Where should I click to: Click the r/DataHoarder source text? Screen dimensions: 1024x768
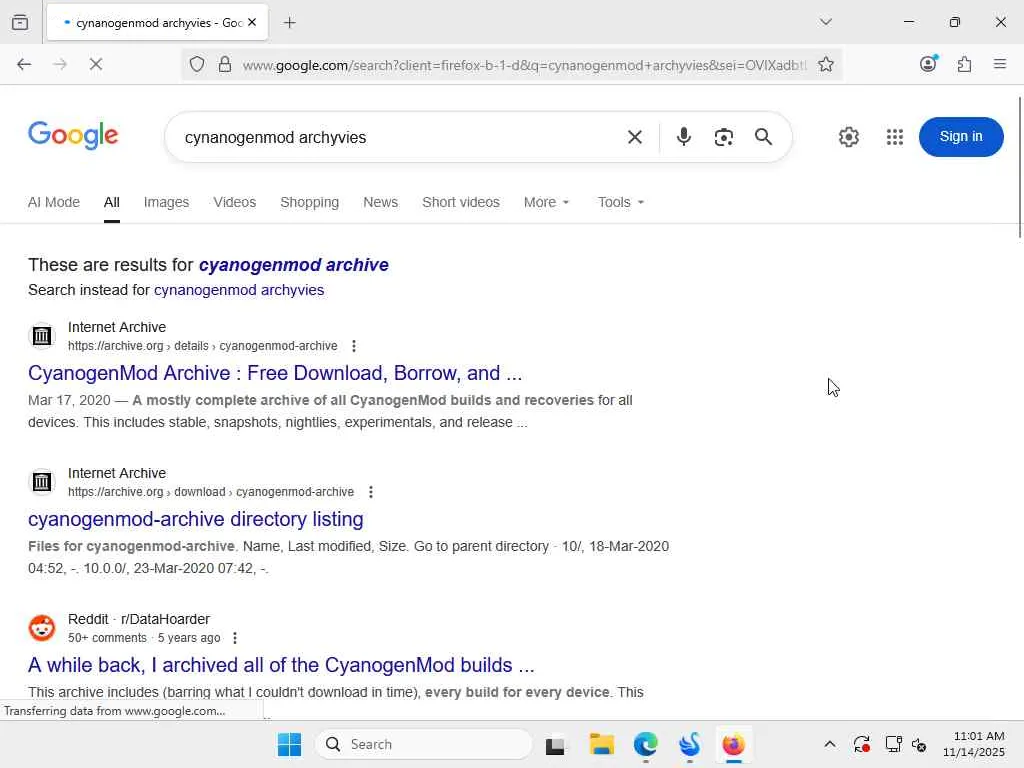pos(165,619)
